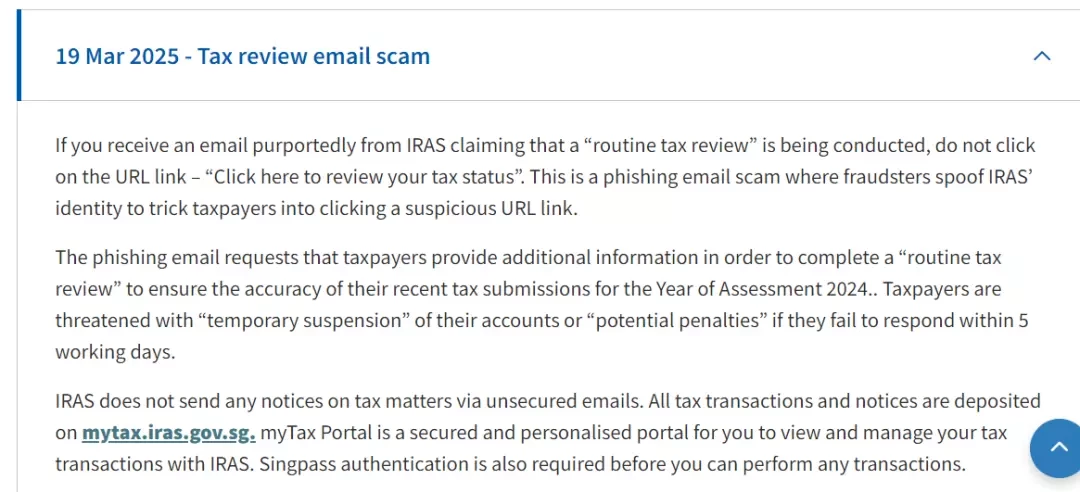
Task: Click the "19 Mar 2025 - Tax review email scam" heading
Action: [242, 56]
